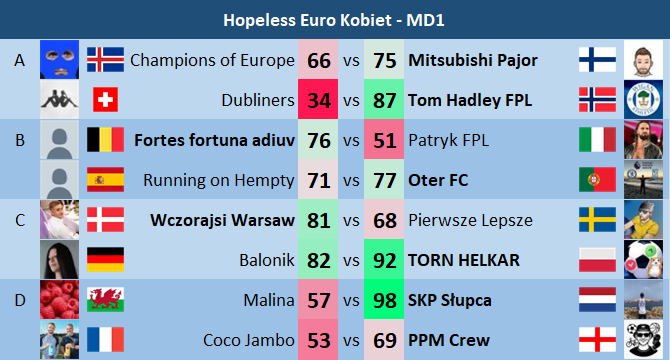Click the Switzerland flag next to Dubliners

pos(105,100)
